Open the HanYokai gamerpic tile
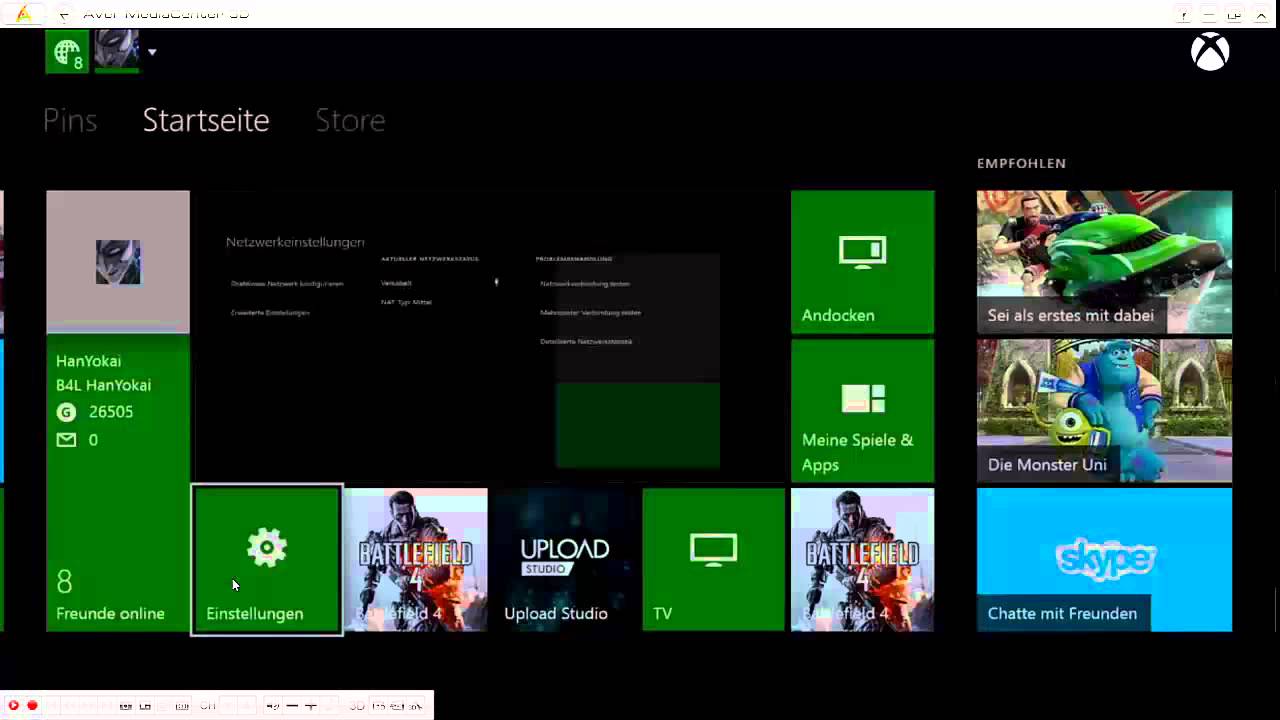Image resolution: width=1280 pixels, height=720 pixels. click(x=118, y=261)
